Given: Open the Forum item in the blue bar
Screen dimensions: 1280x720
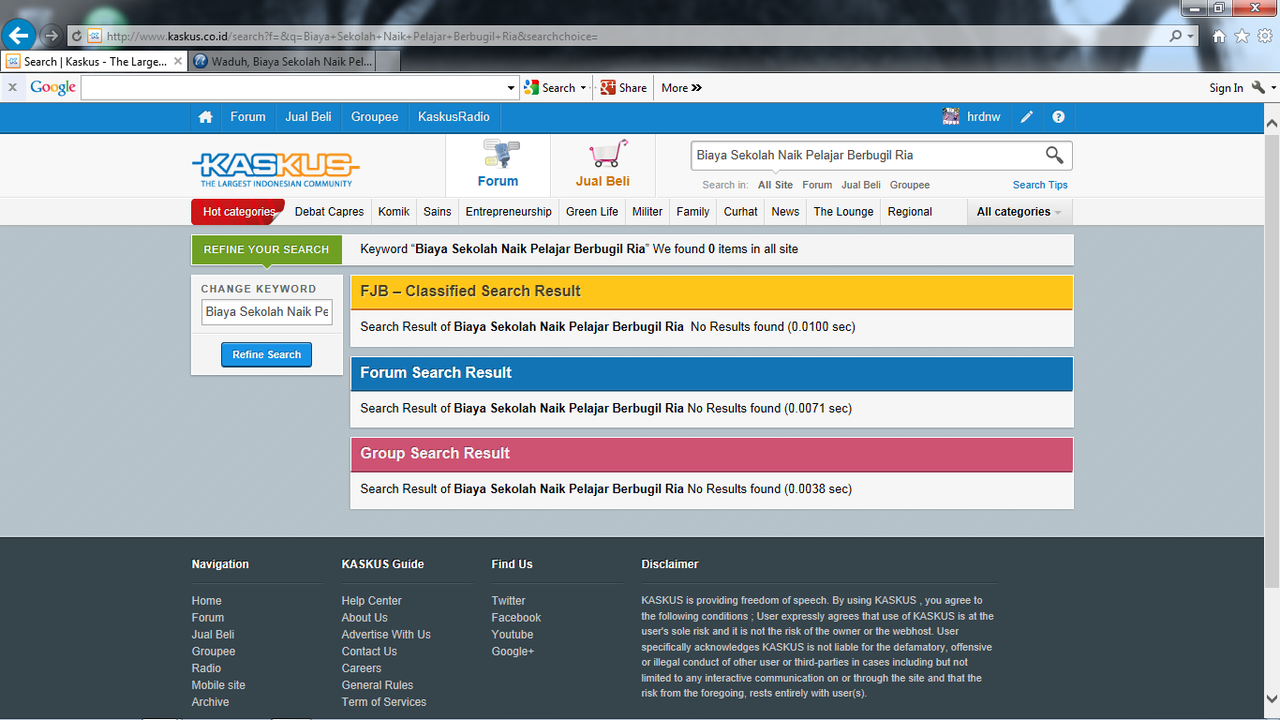Looking at the screenshot, I should tap(248, 117).
